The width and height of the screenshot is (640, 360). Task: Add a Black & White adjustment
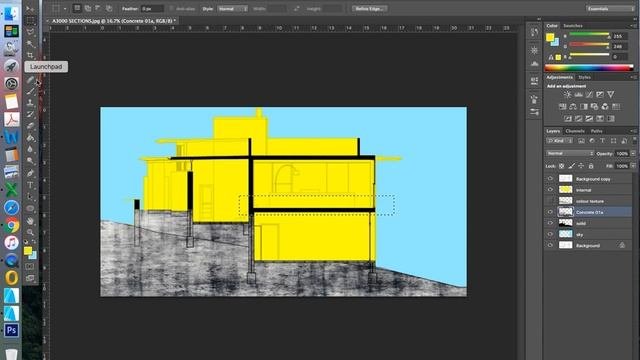tap(584, 107)
